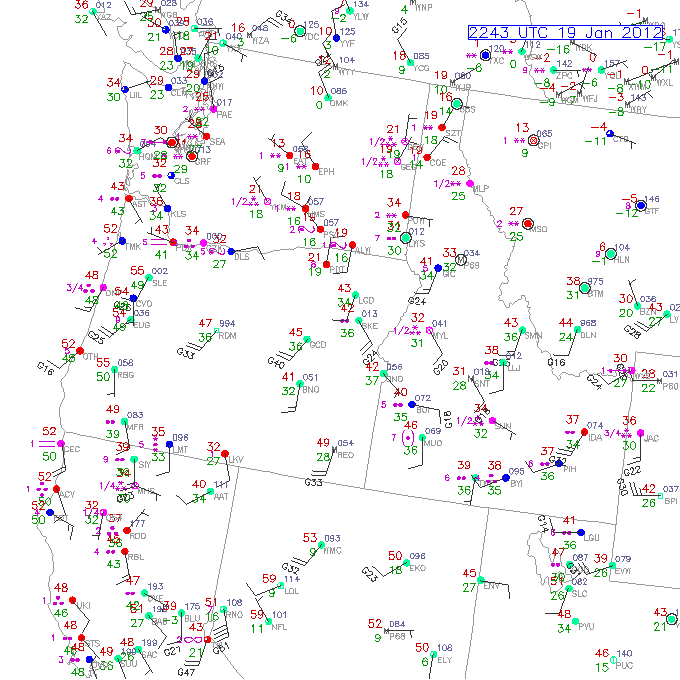Select the TMK station blue dot
Viewport: 680px width, 680px height.
[122, 241]
